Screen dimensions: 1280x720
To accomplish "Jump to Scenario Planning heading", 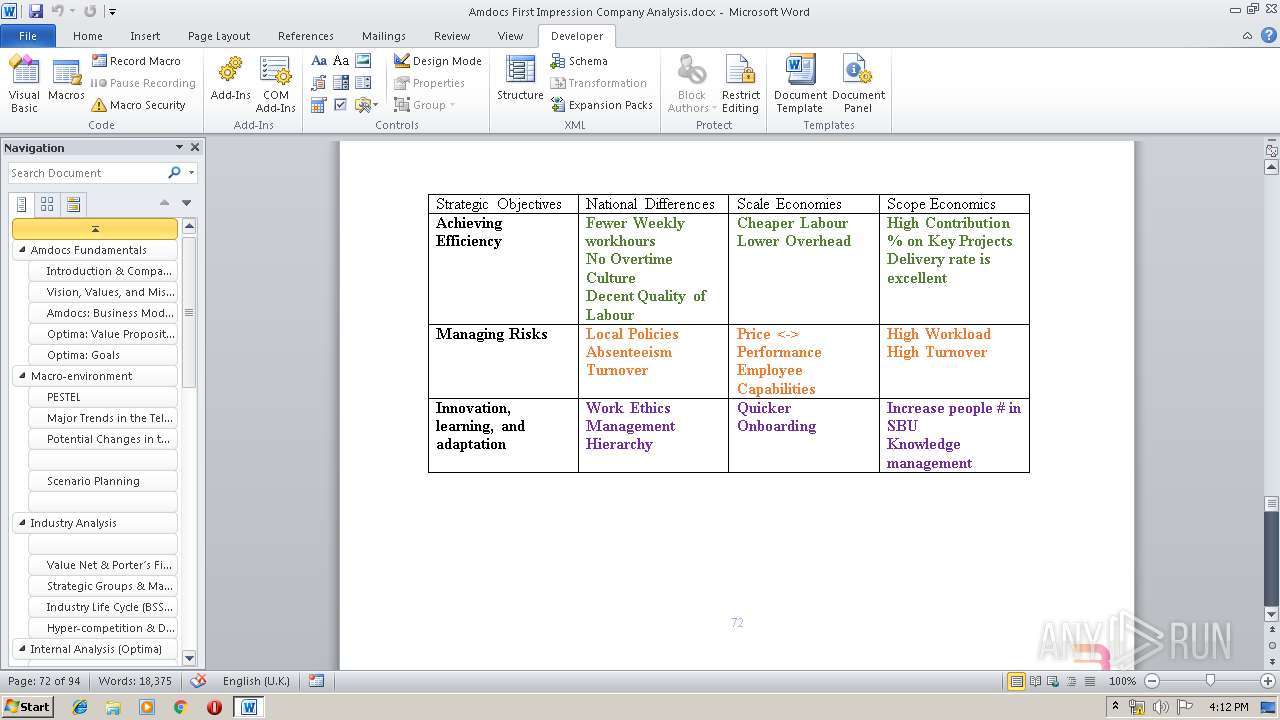I will coord(103,481).
